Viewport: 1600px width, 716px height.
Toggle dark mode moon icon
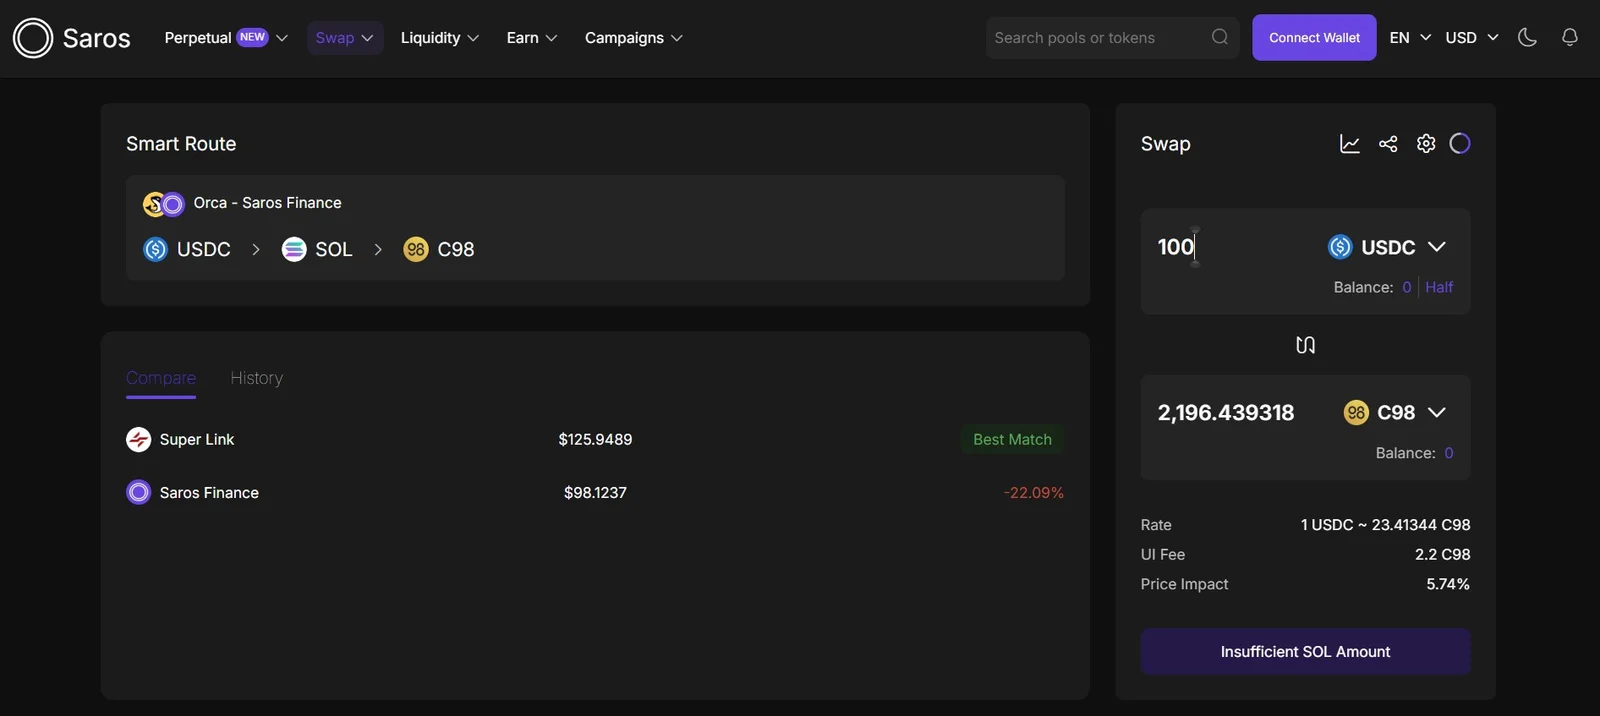1527,37
